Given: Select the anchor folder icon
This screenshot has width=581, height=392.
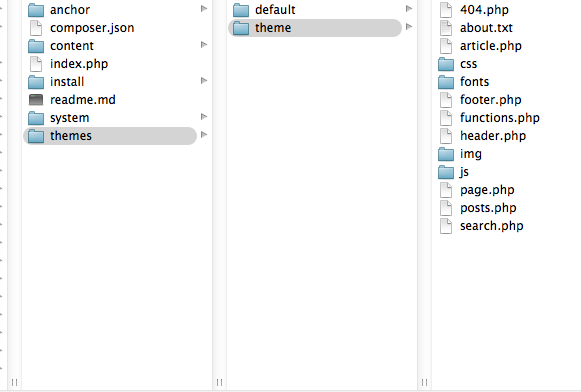Looking at the screenshot, I should (36, 10).
